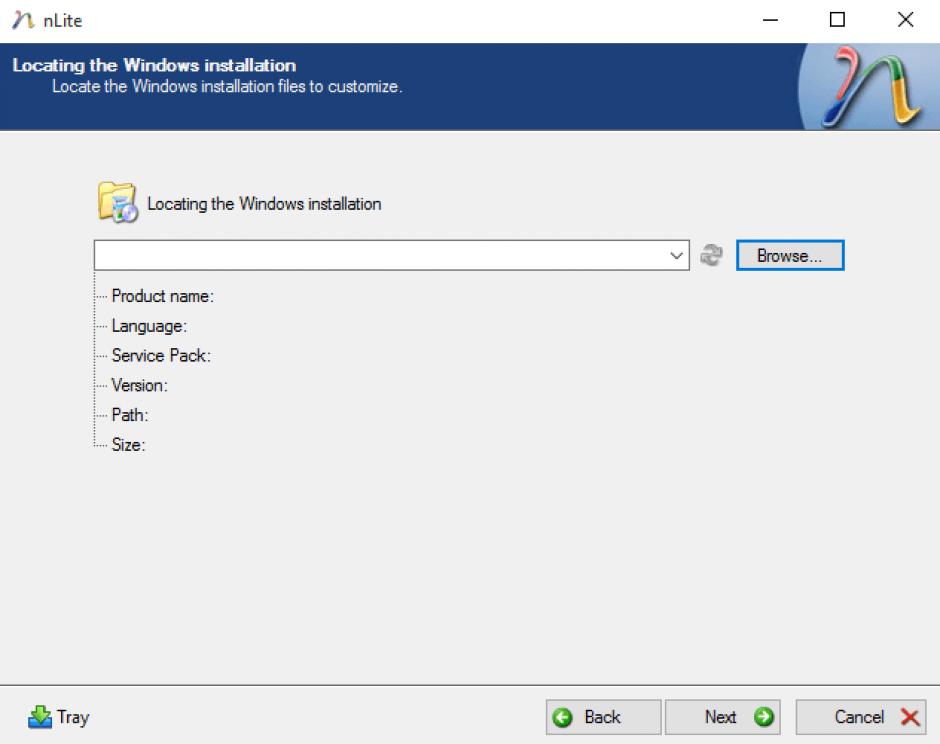This screenshot has width=940, height=744.
Task: Maximize the nLite window
Action: point(837,20)
